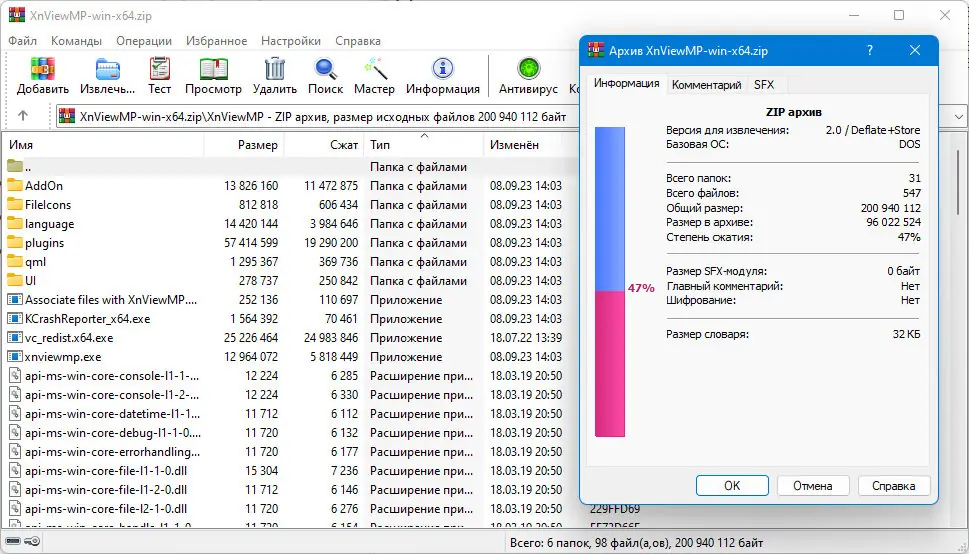Switch to the Комментарий tab
Image resolution: width=969 pixels, height=554 pixels.
click(706, 85)
